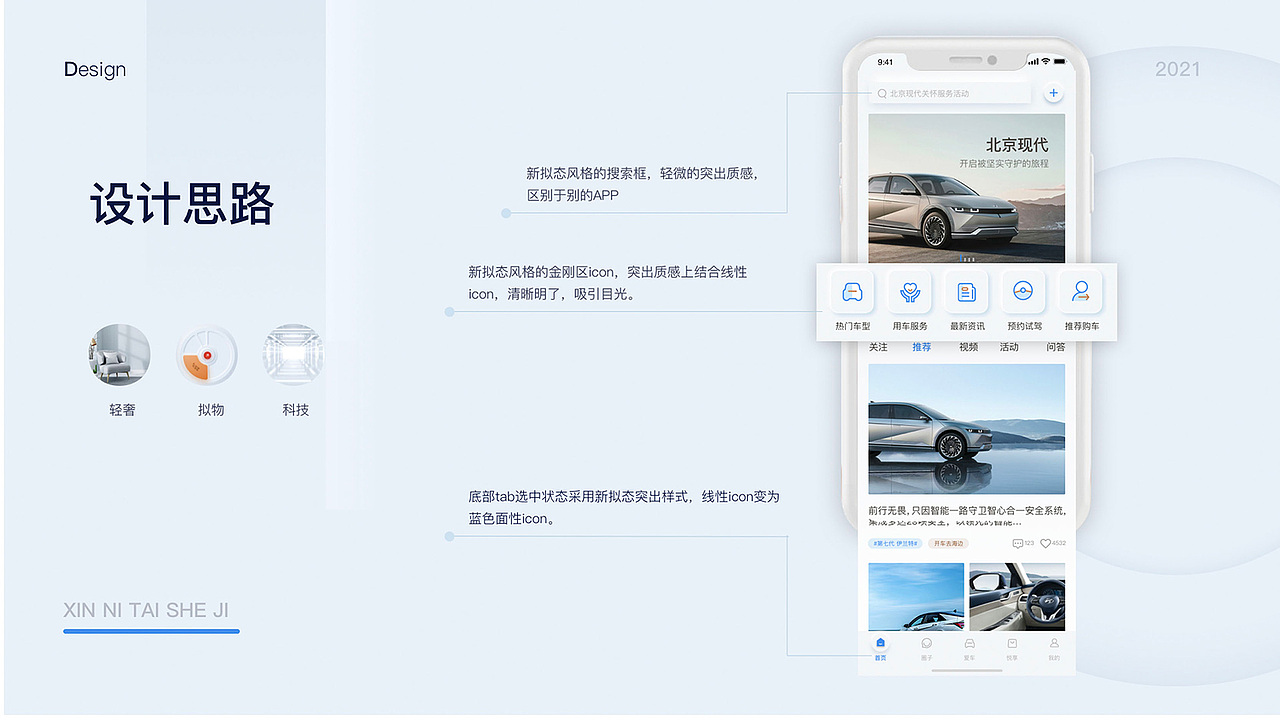
Task: Open 用车服务 heart-hands icon
Action: pos(909,292)
